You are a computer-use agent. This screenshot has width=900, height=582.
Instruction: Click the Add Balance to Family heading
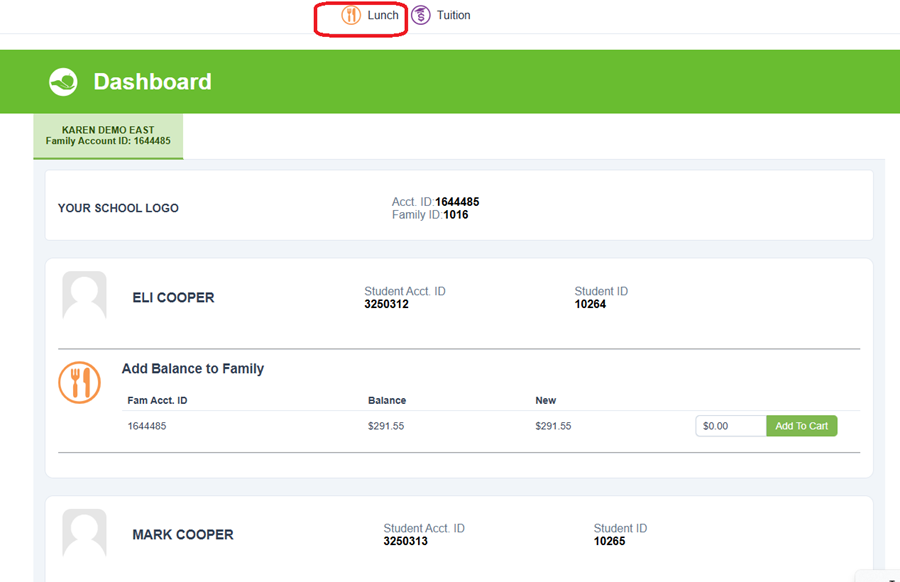[193, 369]
